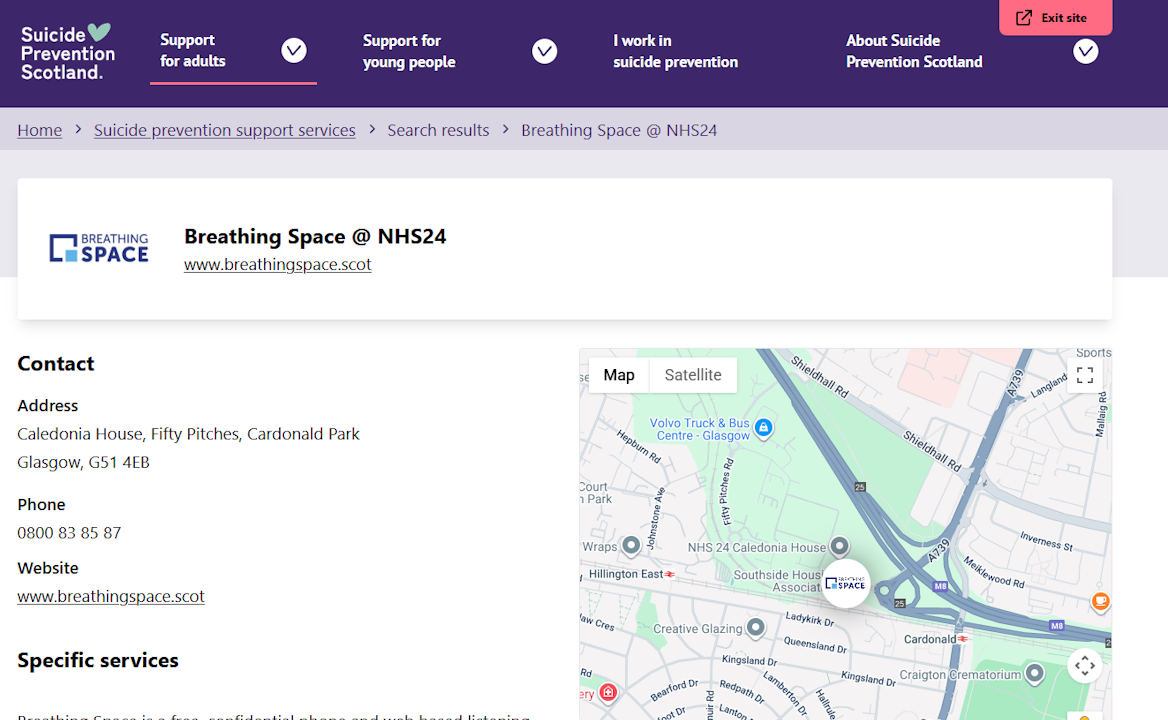Screen dimensions: 1168x720
Task: Click the Creative Glazing map pin
Action: tap(755, 628)
